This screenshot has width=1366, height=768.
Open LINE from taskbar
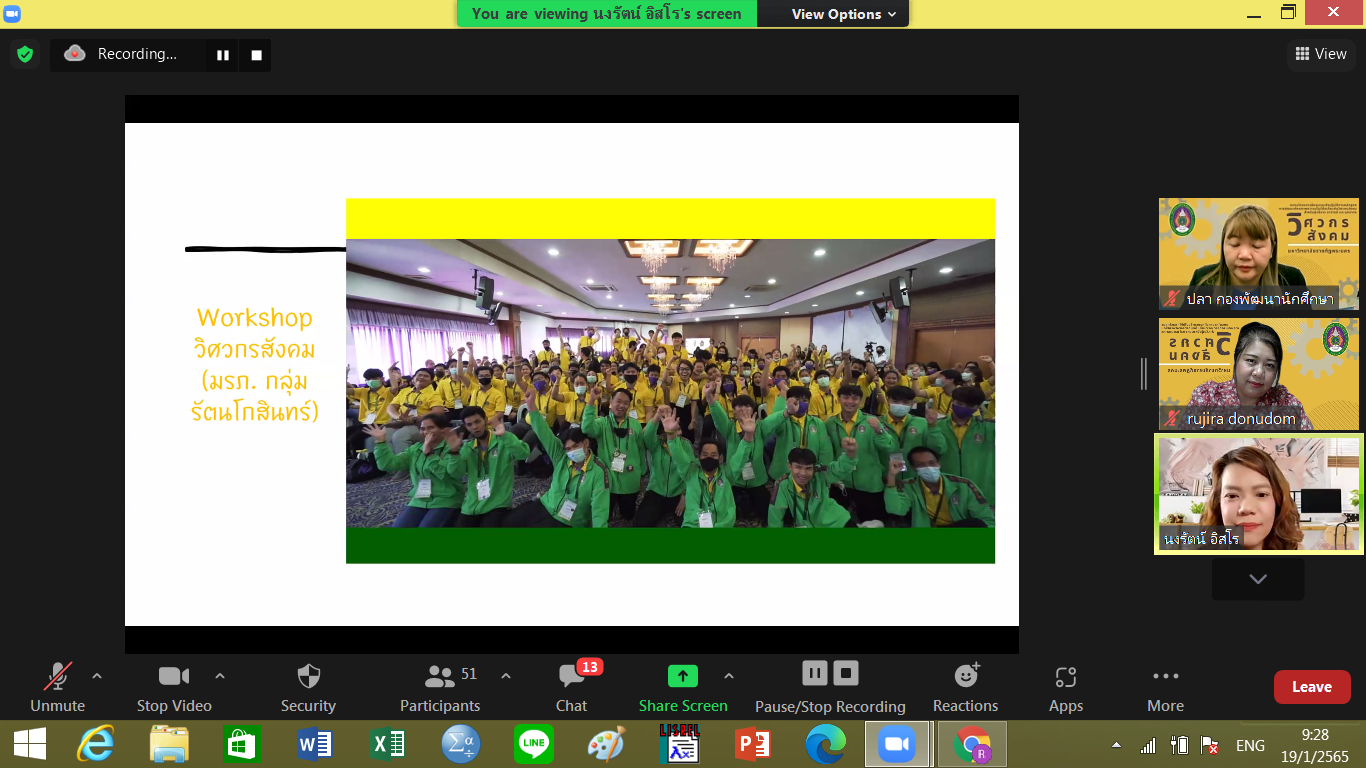[534, 744]
